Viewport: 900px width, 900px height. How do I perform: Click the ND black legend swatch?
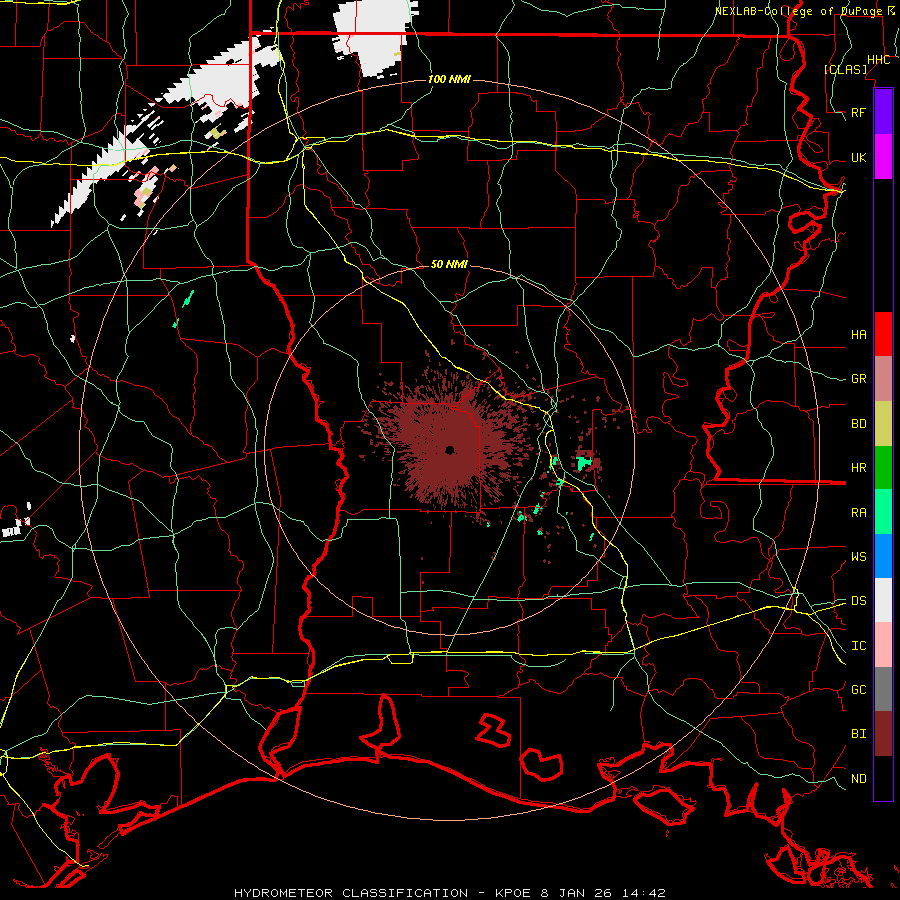pos(883,778)
